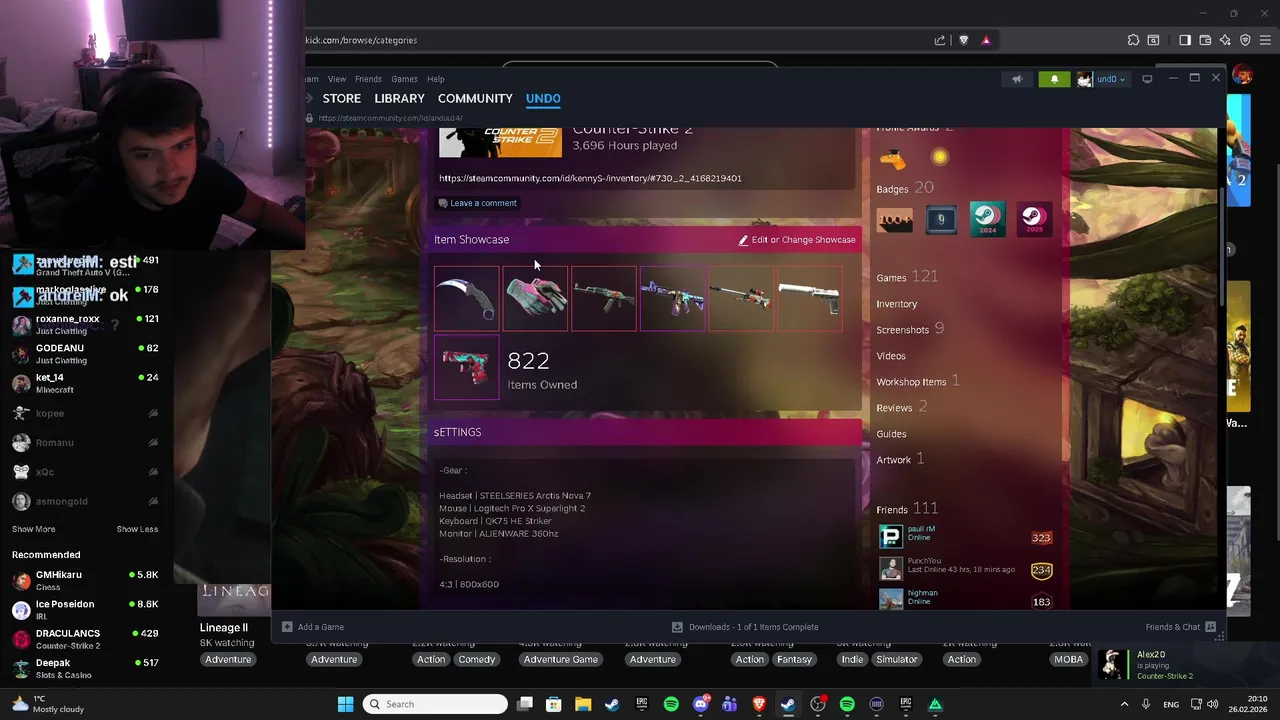This screenshot has width=1280, height=720.
Task: Select the white pistol showcase item
Action: (x=810, y=298)
